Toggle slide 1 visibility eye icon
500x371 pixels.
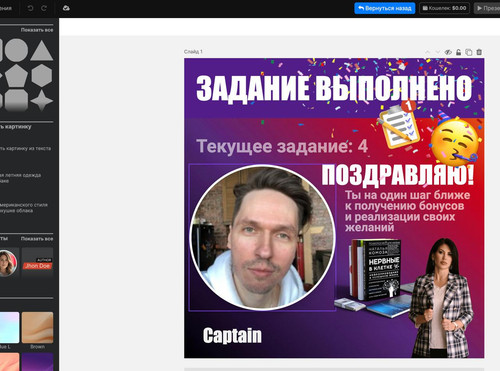[448, 52]
